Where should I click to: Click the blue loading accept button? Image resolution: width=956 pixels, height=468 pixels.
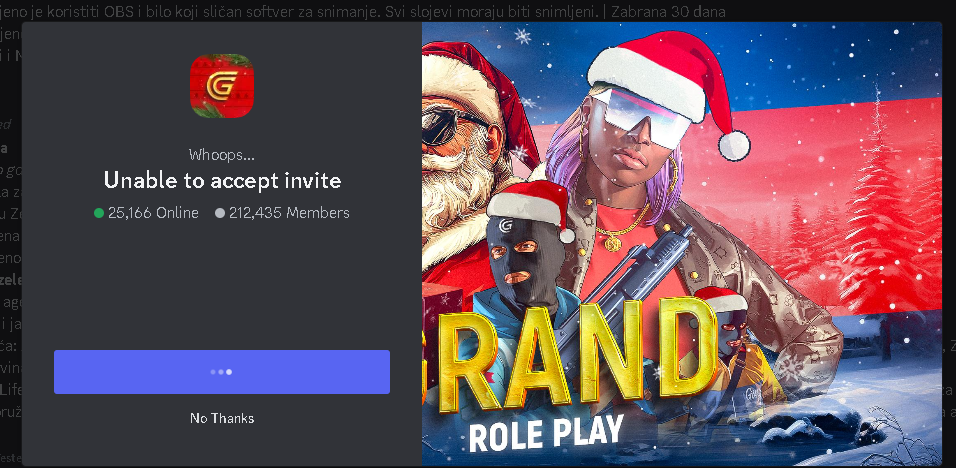click(222, 372)
